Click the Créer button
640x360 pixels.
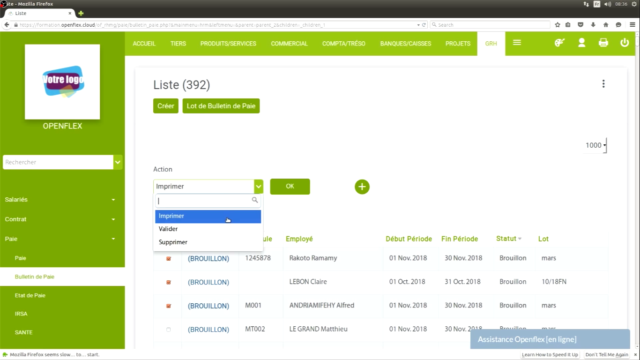(x=166, y=106)
